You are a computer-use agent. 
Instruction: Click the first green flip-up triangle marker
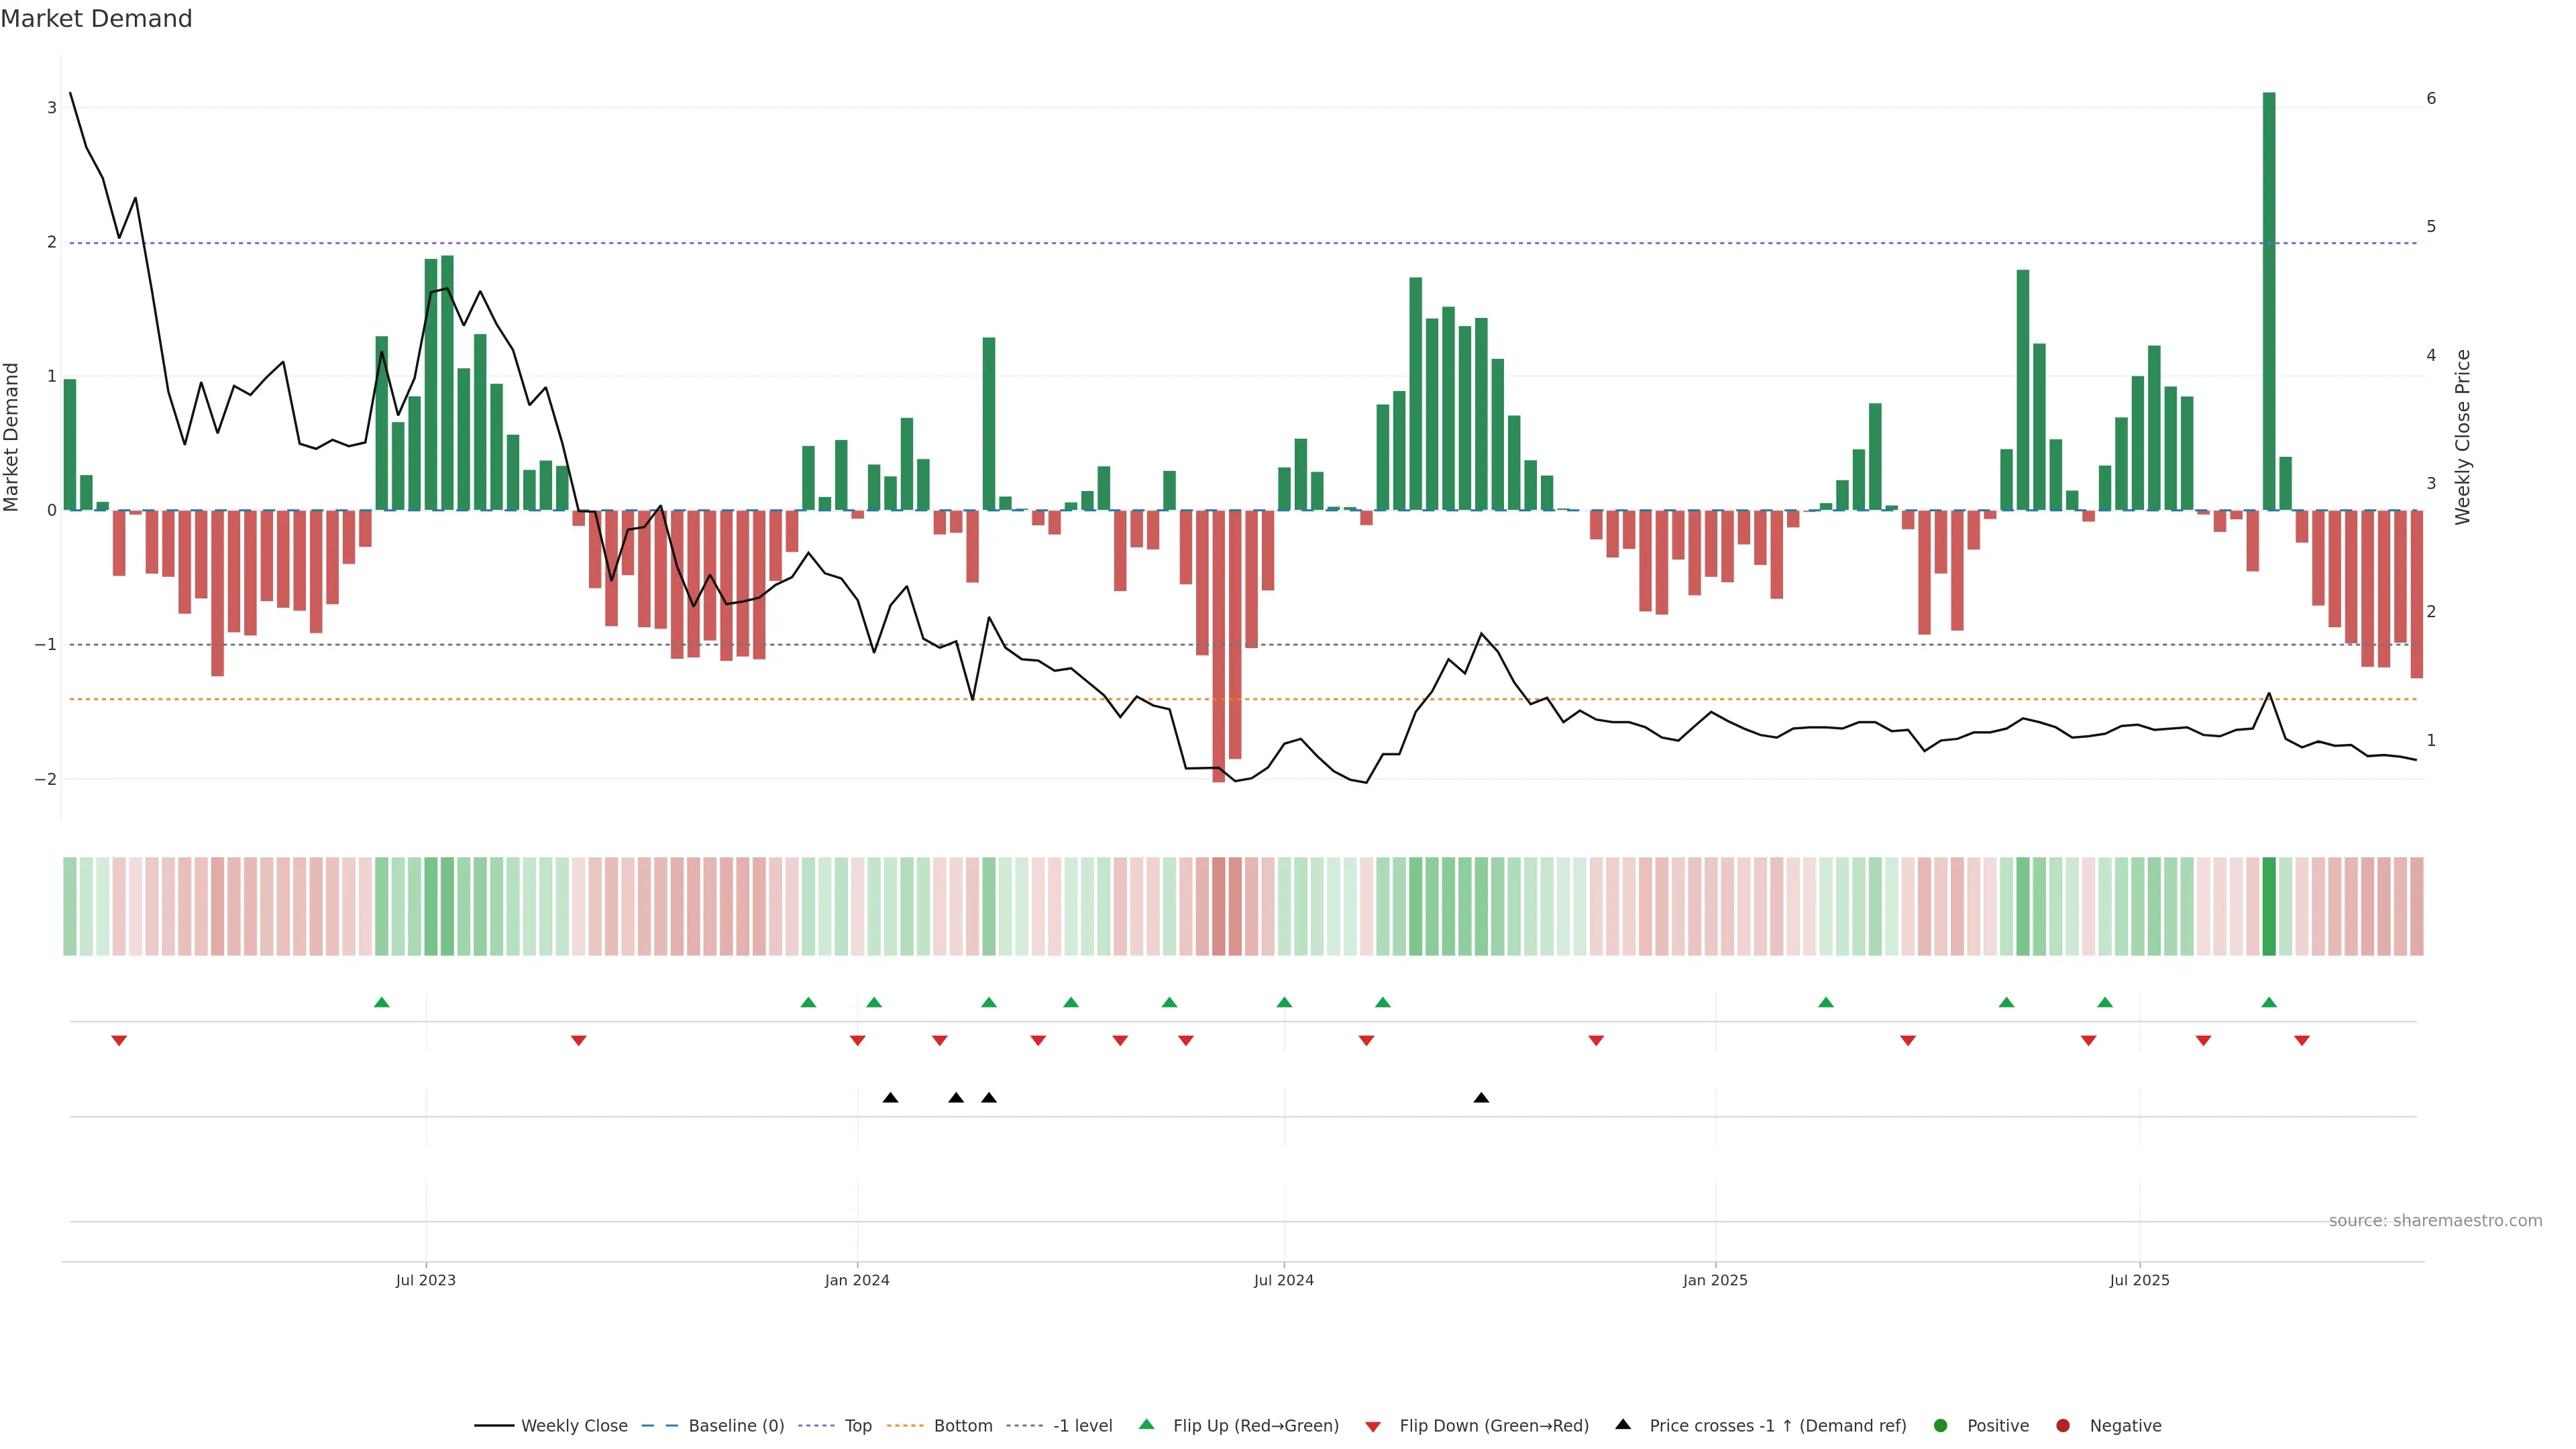(381, 1002)
